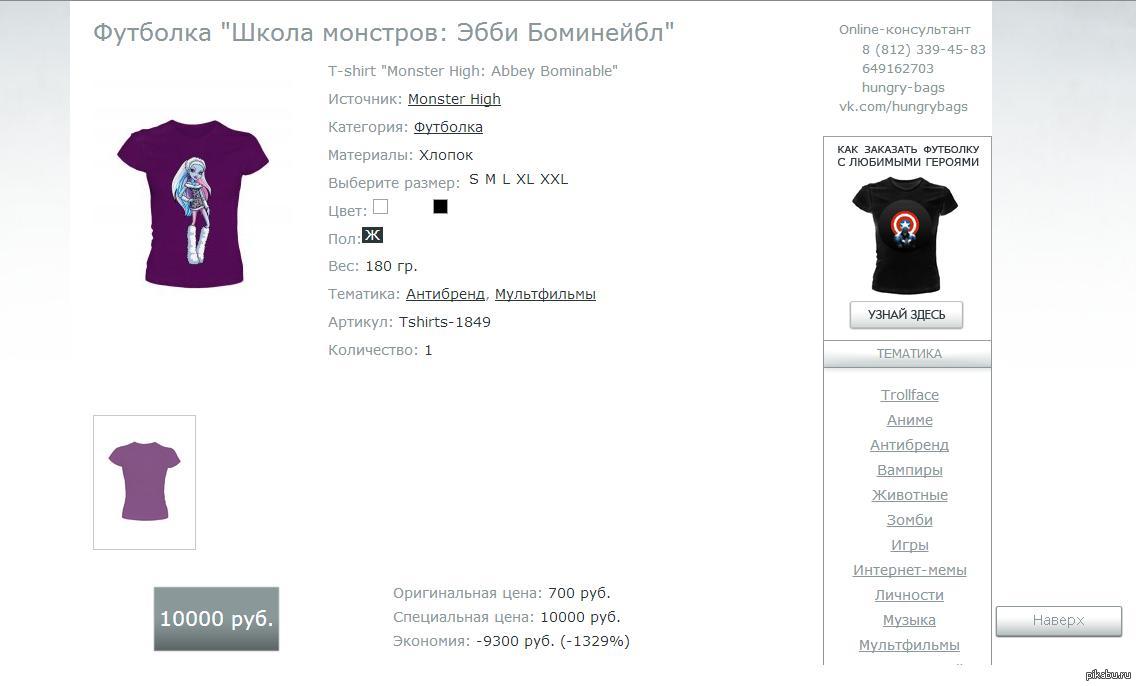Select the white color swatch
Viewport: 1136px width, 686px height.
380,207
